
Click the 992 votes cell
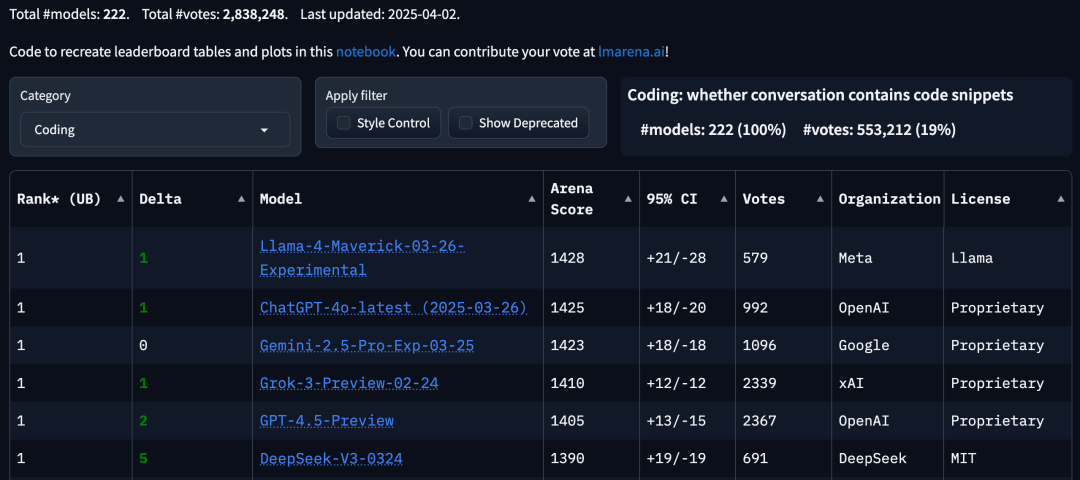[783, 308]
